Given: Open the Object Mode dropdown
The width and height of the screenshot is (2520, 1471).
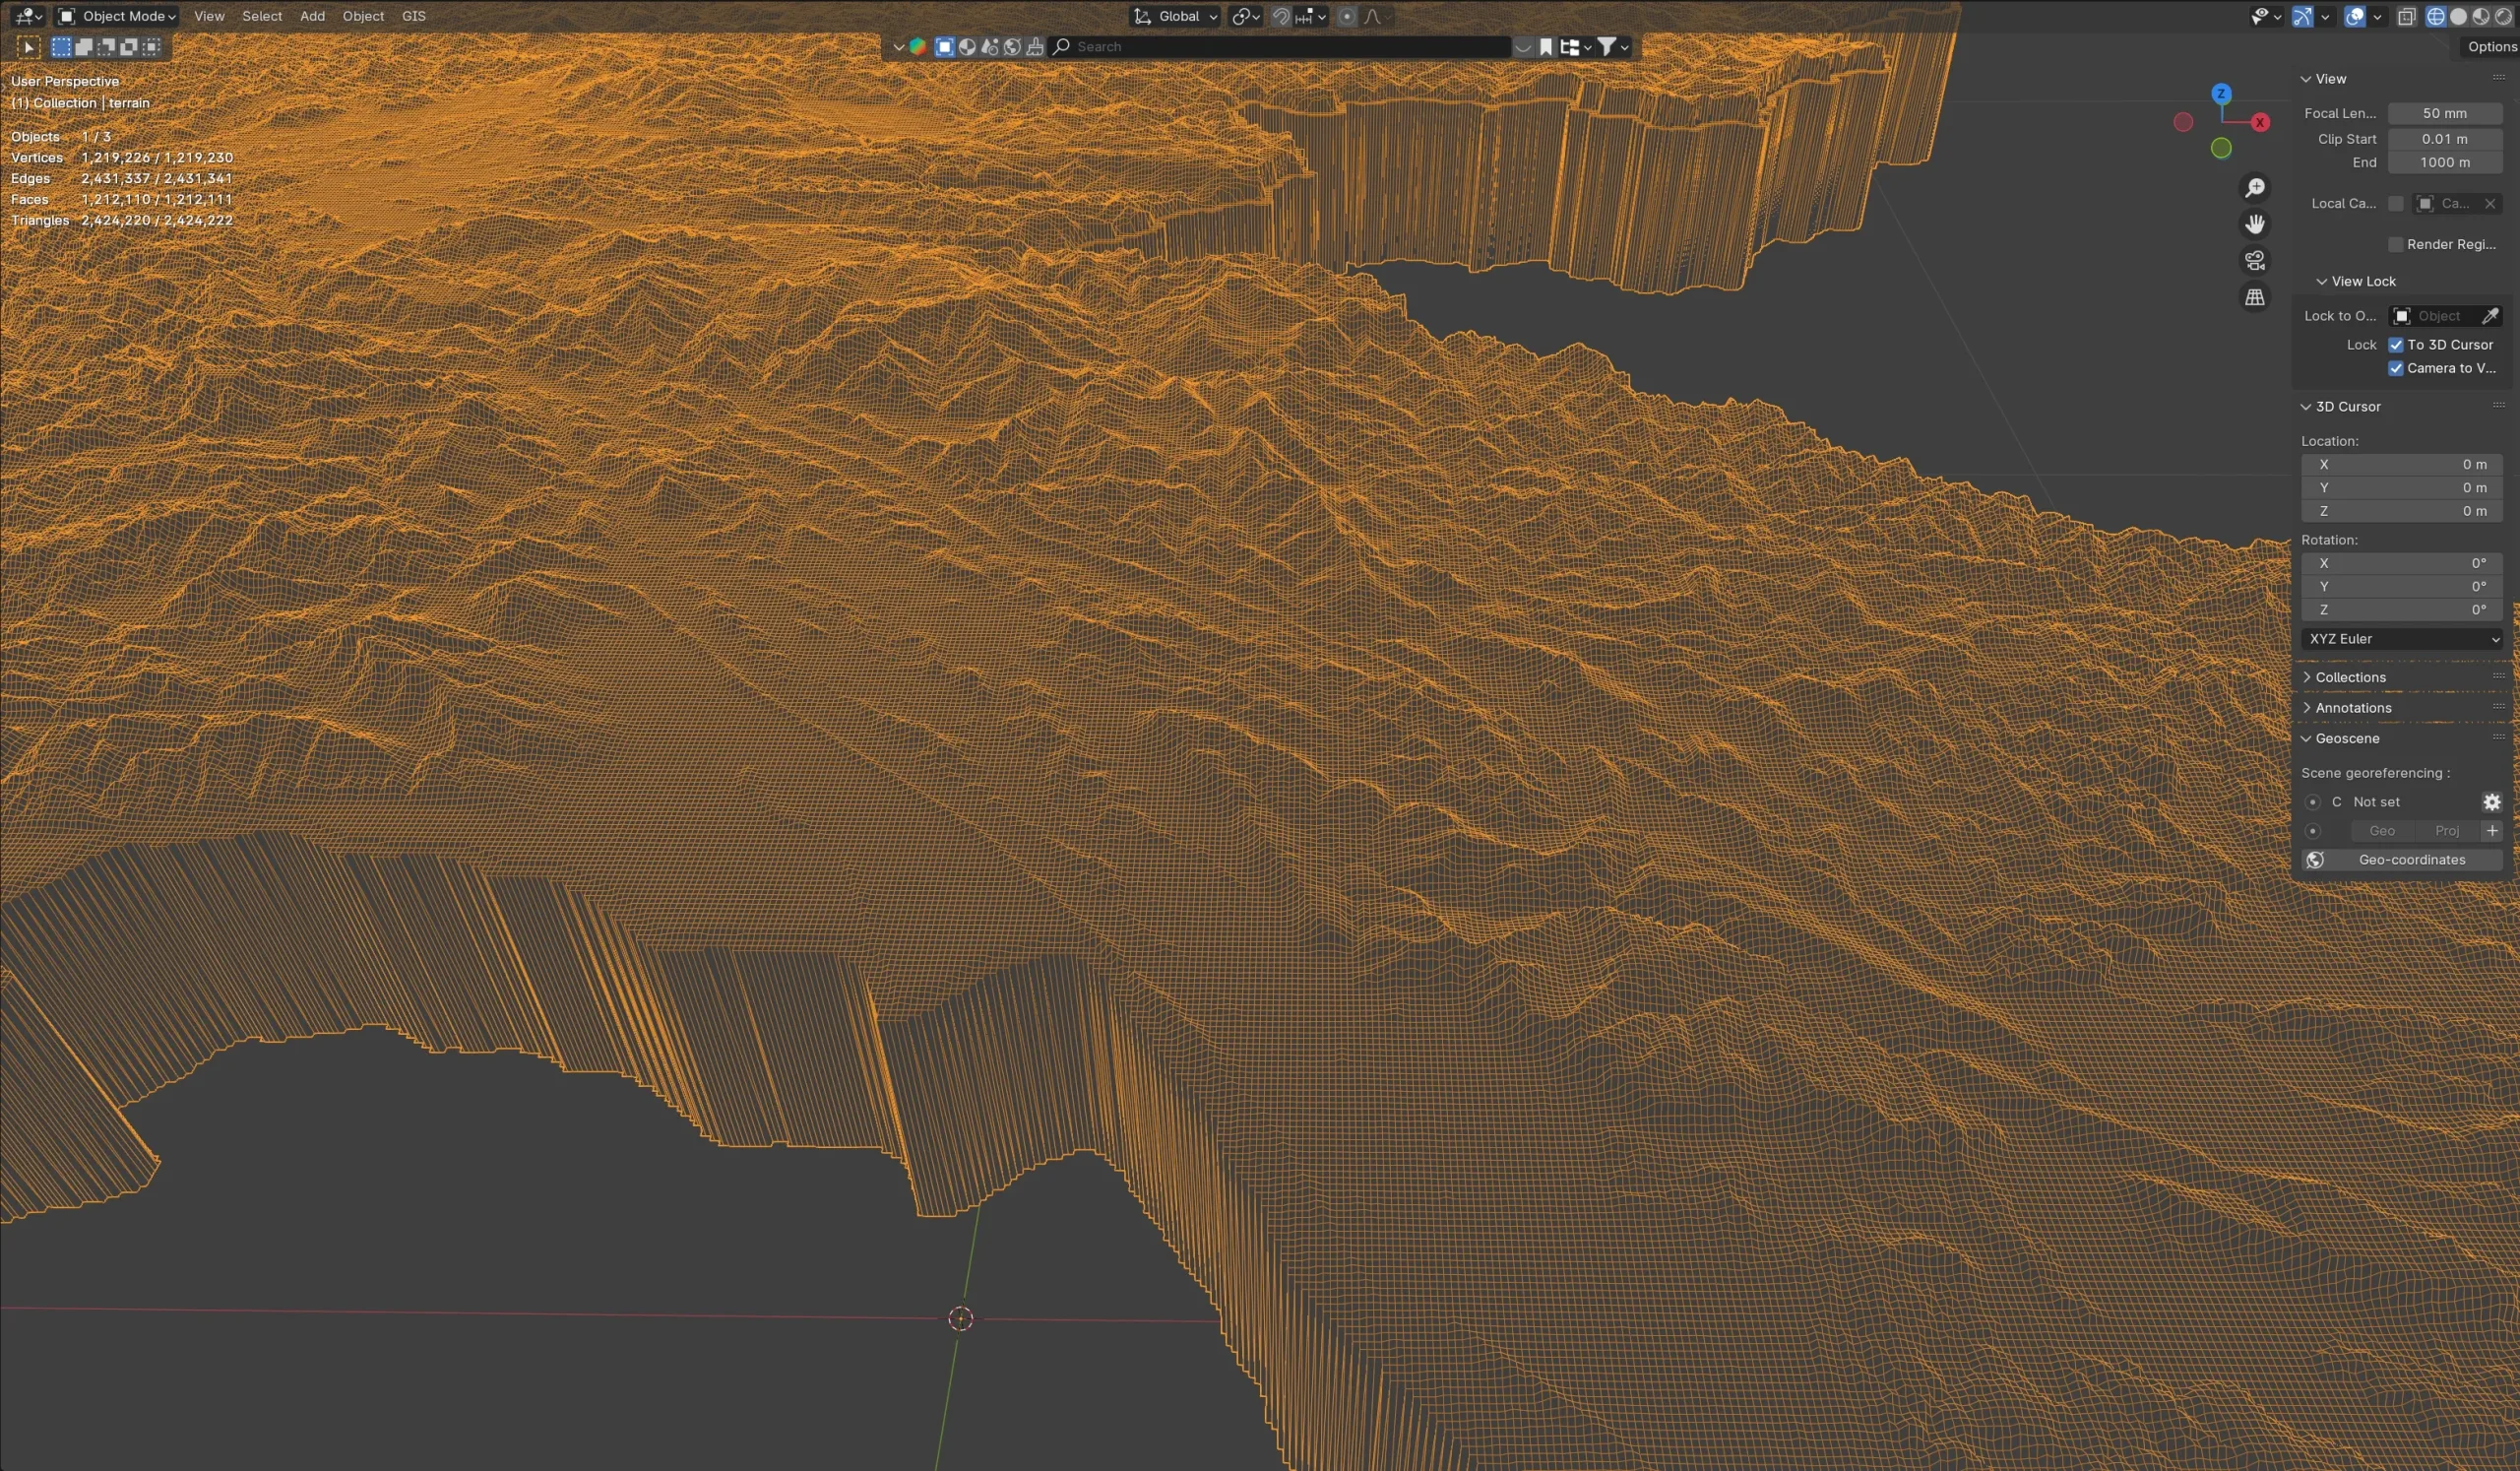Looking at the screenshot, I should pyautogui.click(x=115, y=16).
